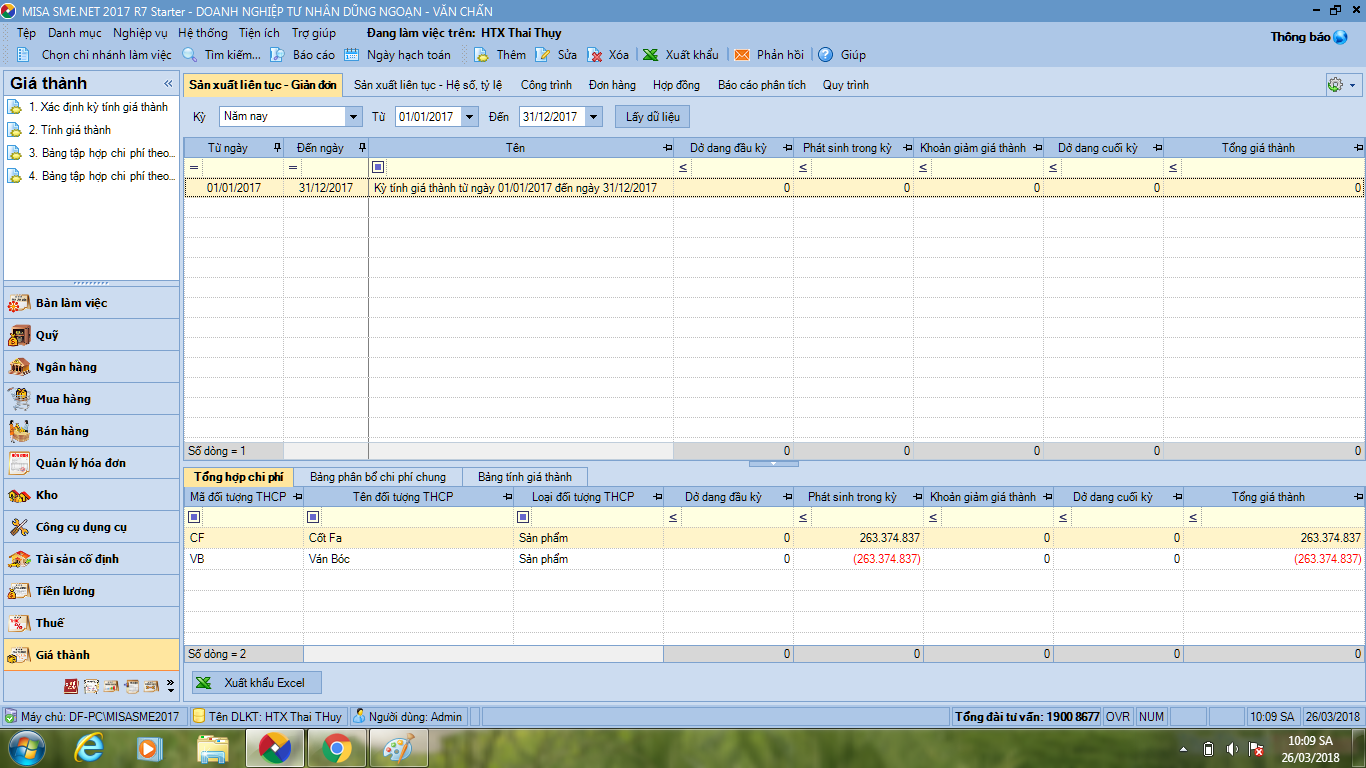Open Tài sản cố định module
Viewport: 1366px width, 768px height.
click(92, 559)
